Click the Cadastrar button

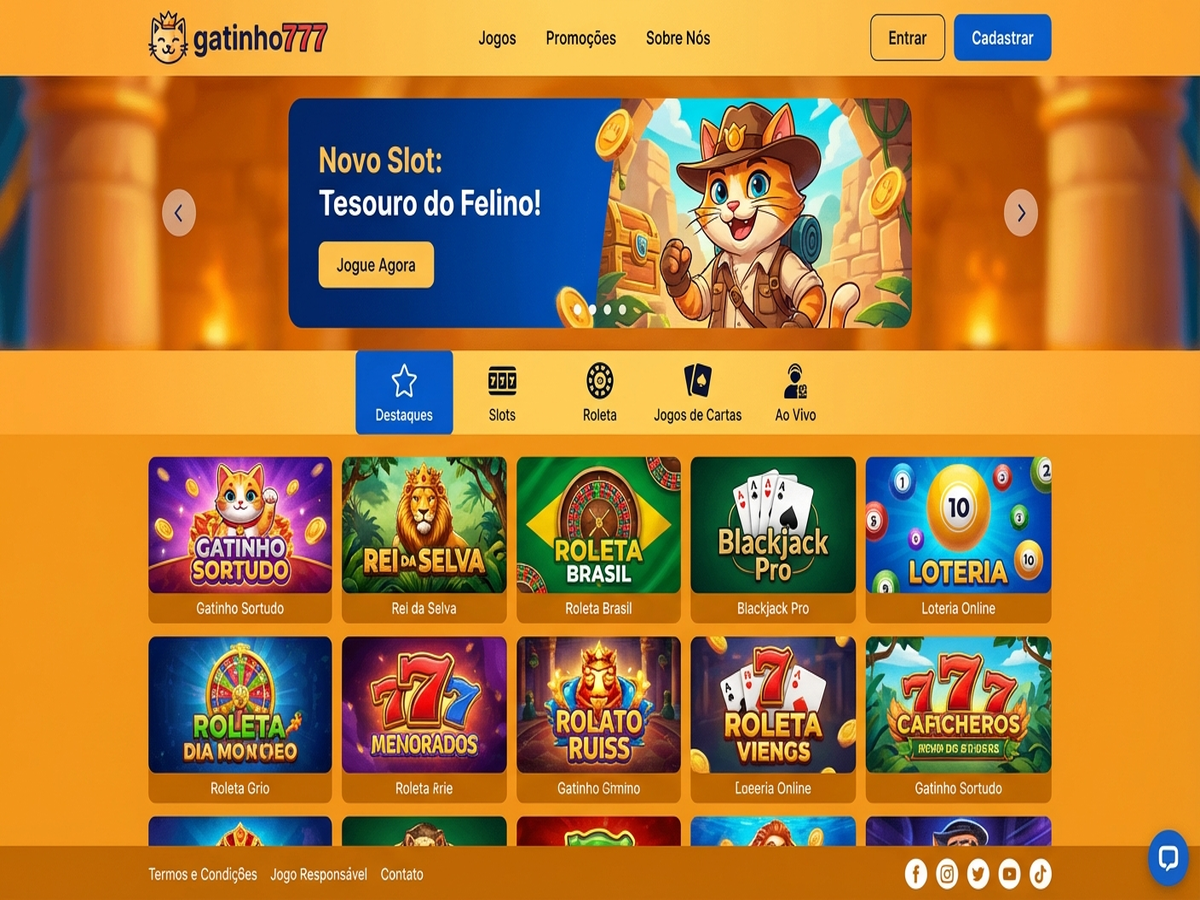click(x=1002, y=38)
